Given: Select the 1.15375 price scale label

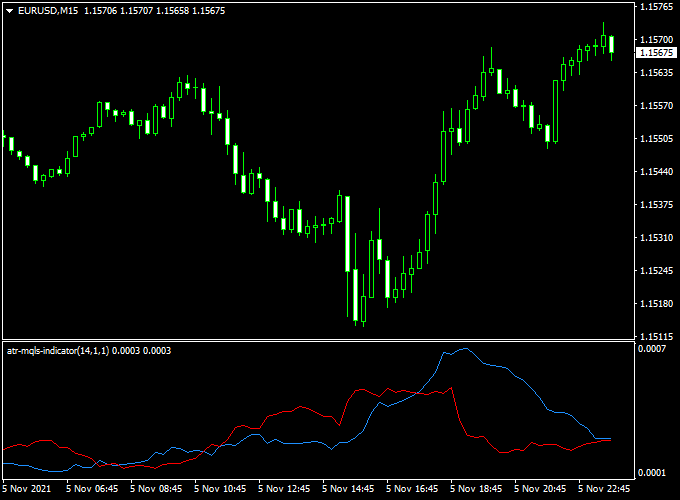Looking at the screenshot, I should pos(657,204).
